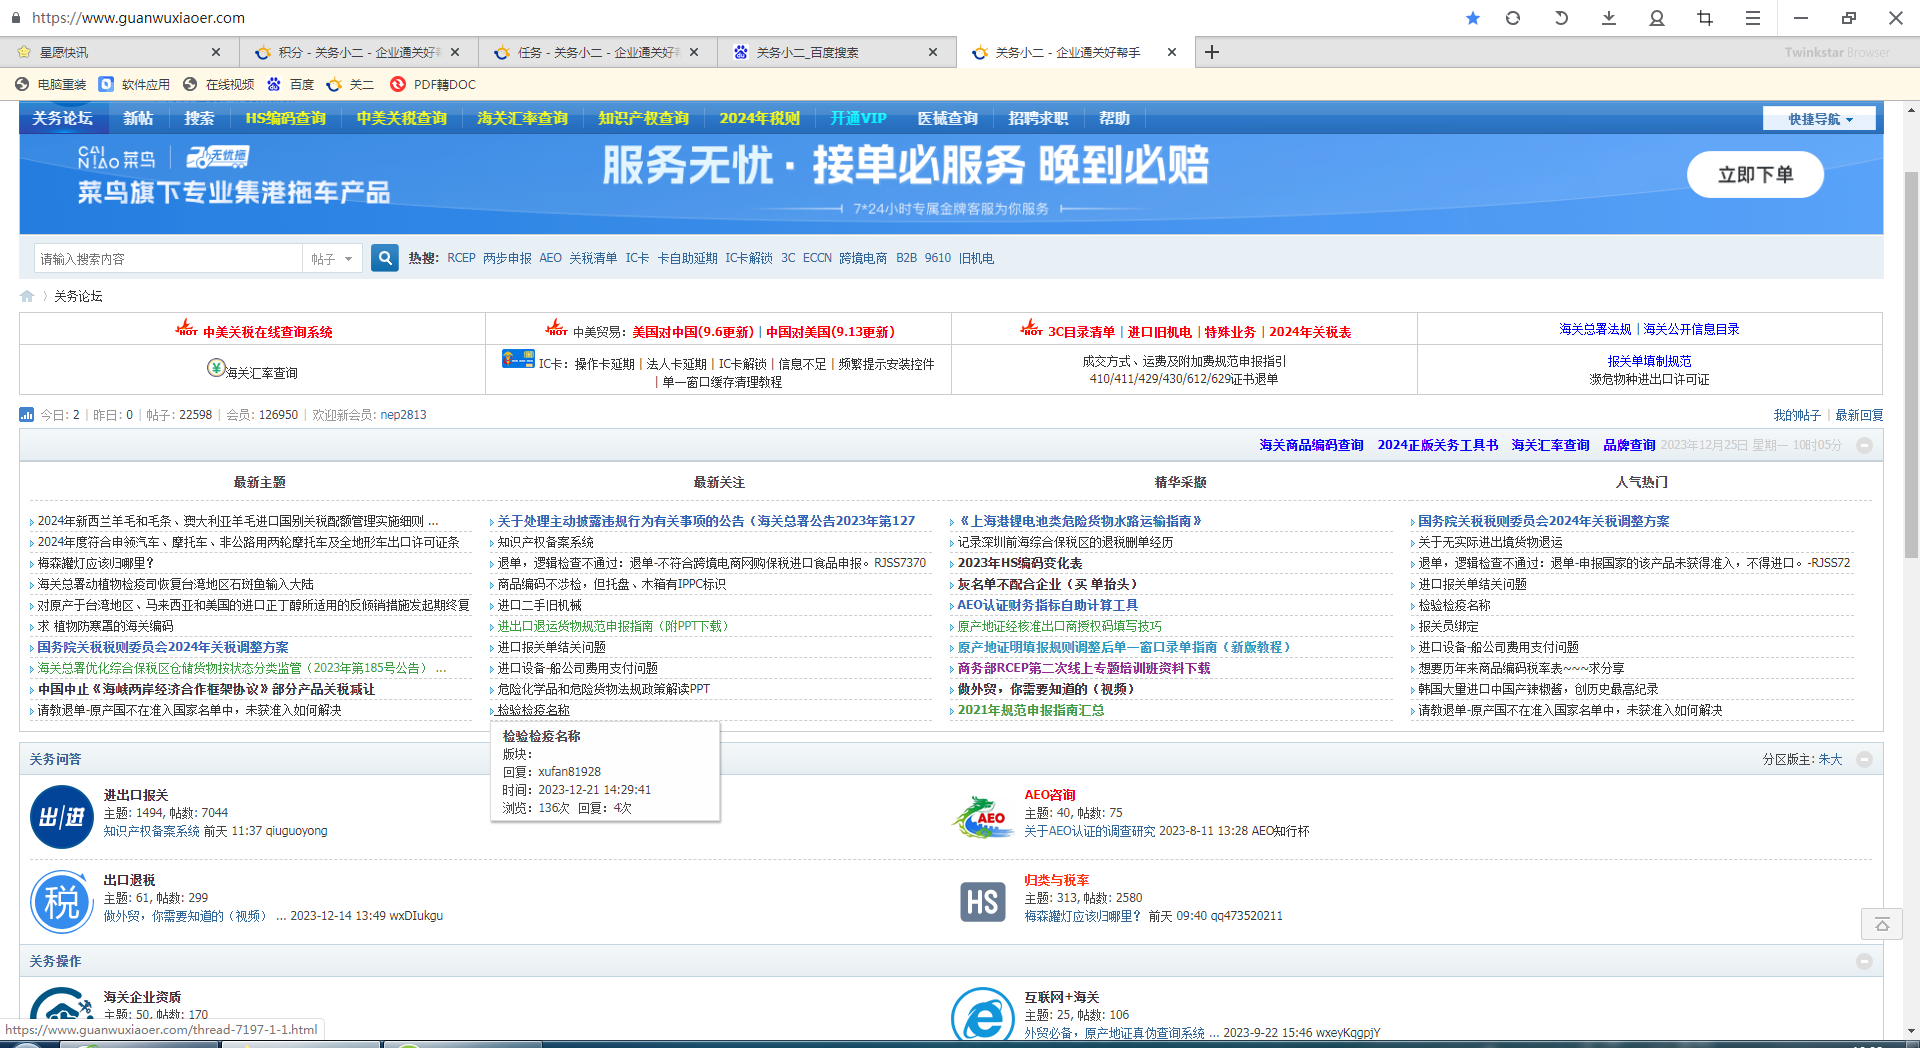Screen dimensions: 1920x1048
Task: Click the 进出口报关 forum icon
Action: tap(62, 817)
